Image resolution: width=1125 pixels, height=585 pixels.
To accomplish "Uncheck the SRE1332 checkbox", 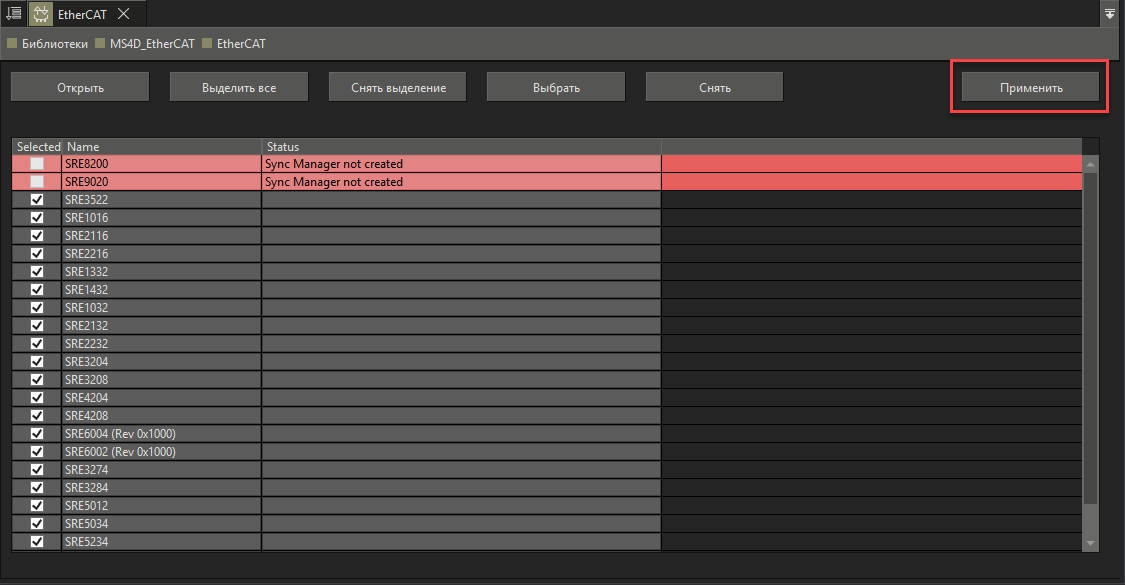I will coord(37,271).
